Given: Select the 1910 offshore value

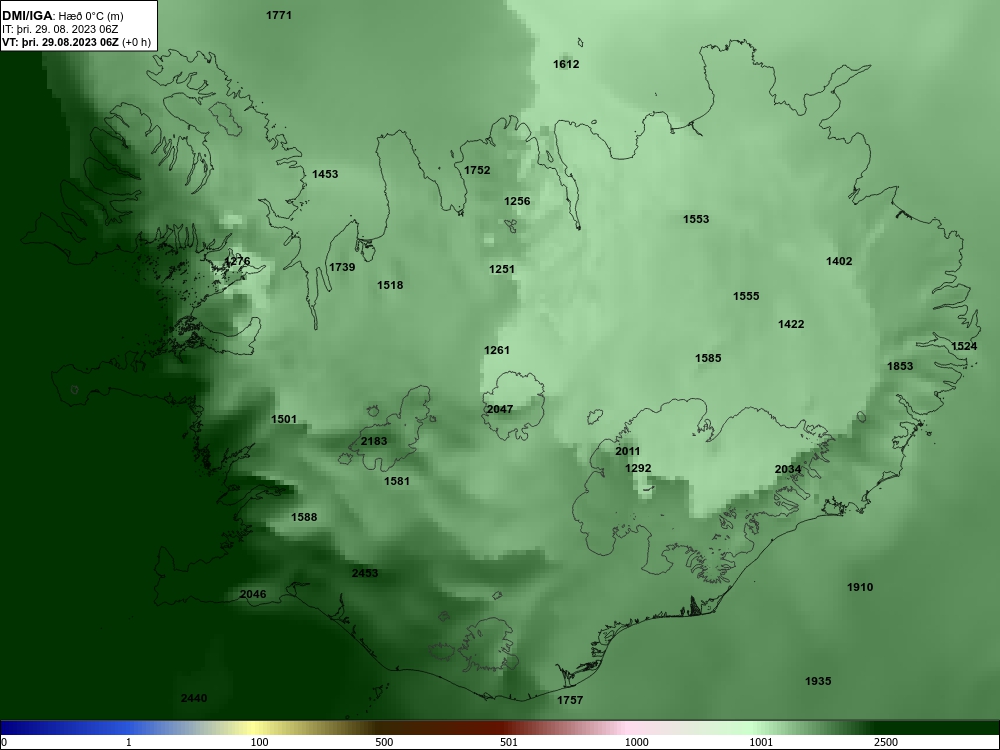Looking at the screenshot, I should pyautogui.click(x=860, y=587).
